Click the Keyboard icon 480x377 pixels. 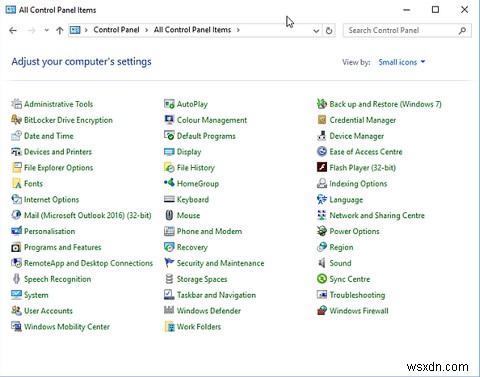169,200
